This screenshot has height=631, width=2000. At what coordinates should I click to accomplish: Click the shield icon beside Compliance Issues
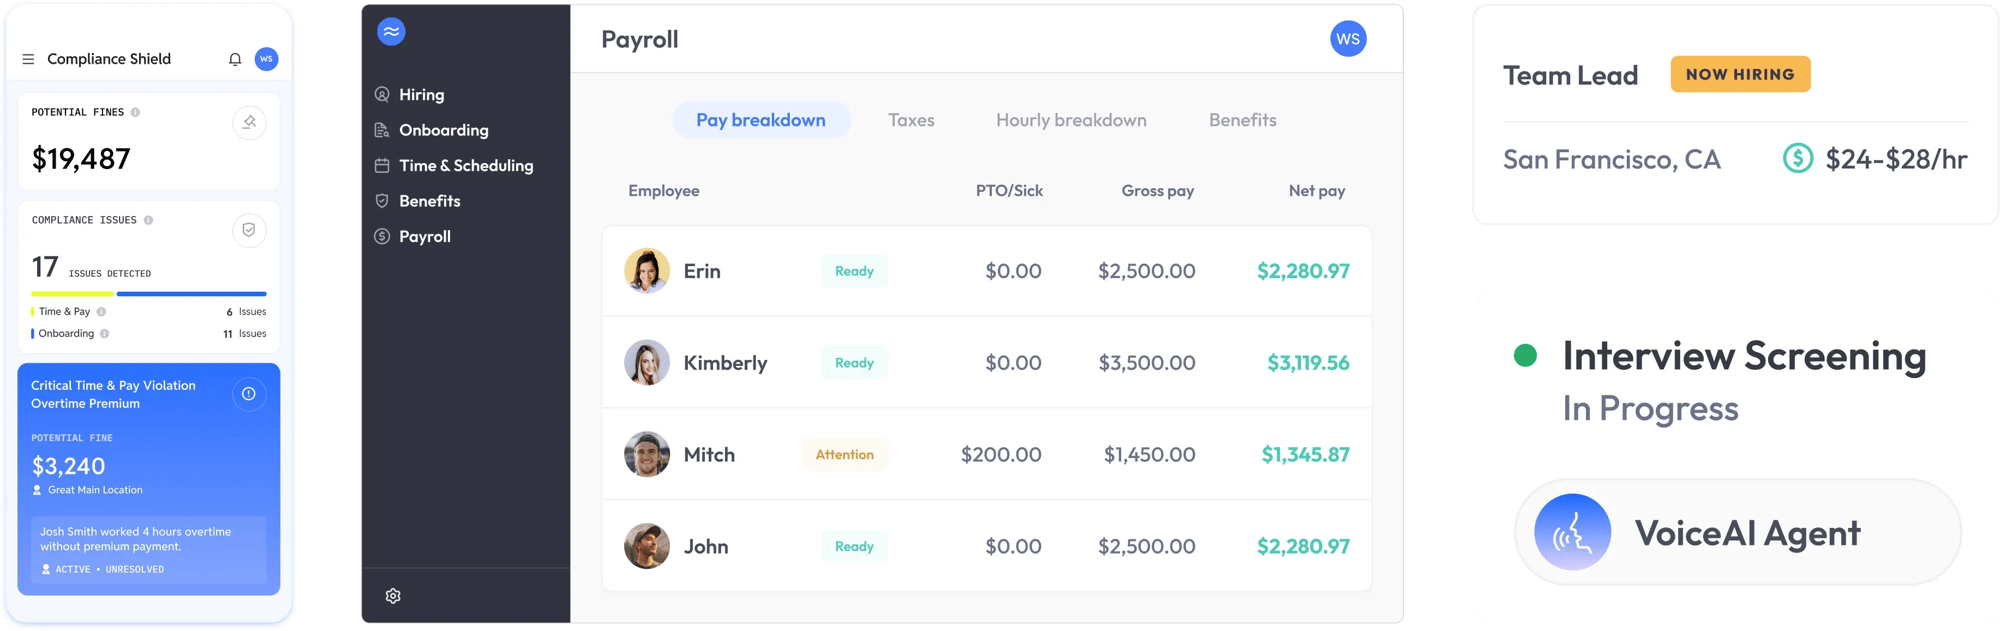[249, 230]
